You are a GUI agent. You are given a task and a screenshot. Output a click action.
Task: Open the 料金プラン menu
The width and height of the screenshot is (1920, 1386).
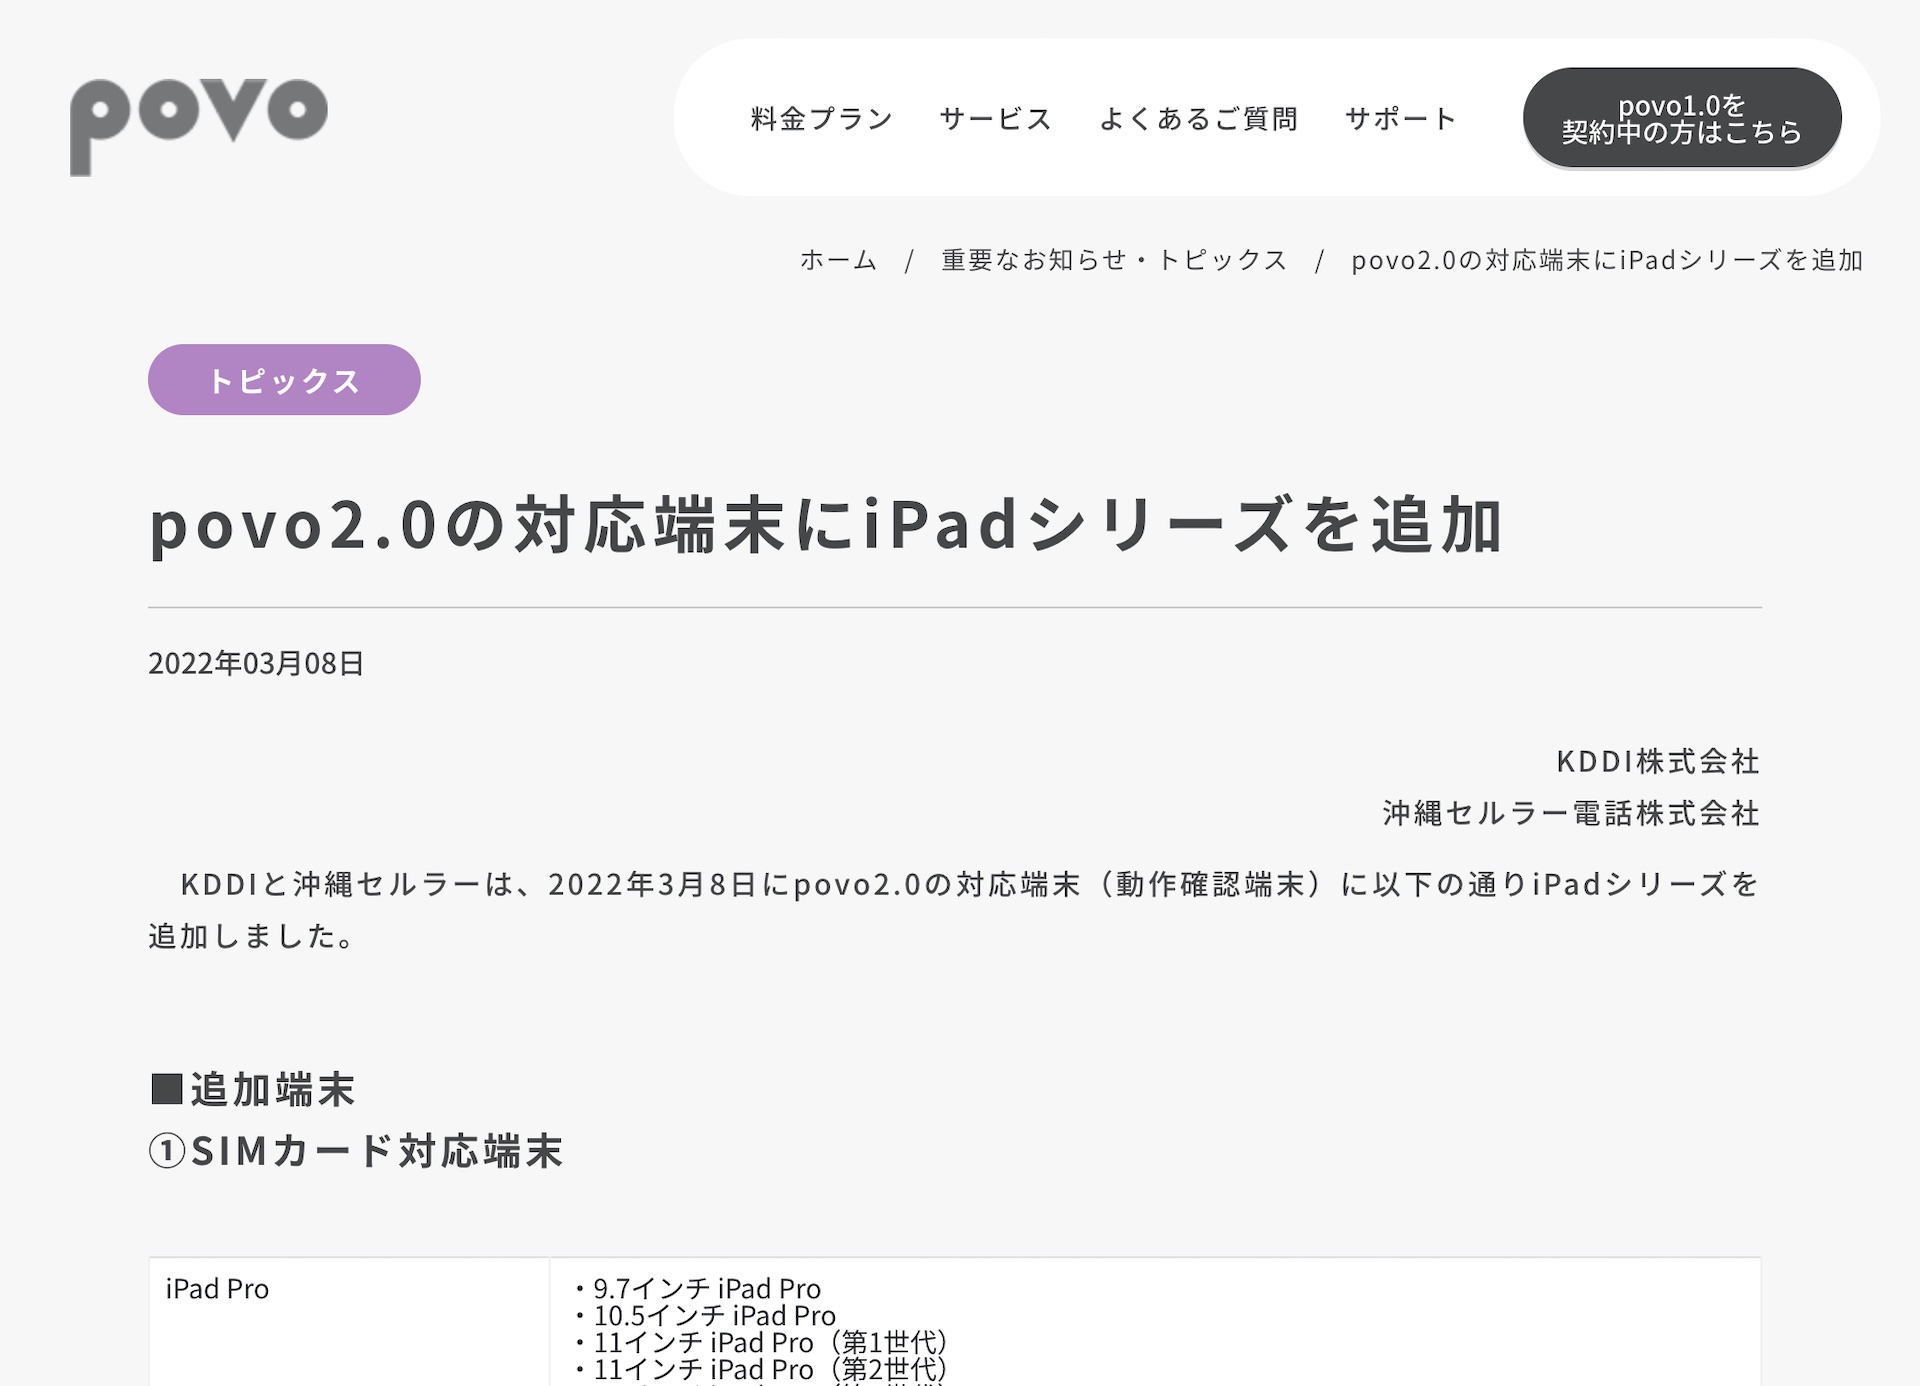pos(821,119)
